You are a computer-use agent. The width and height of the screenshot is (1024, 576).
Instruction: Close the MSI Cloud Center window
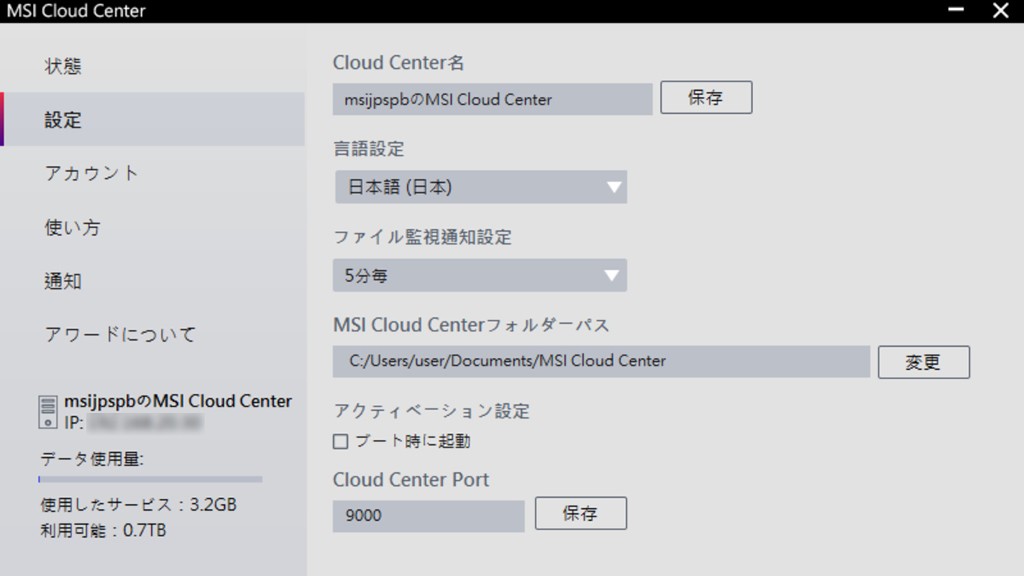pyautogui.click(x=1001, y=11)
